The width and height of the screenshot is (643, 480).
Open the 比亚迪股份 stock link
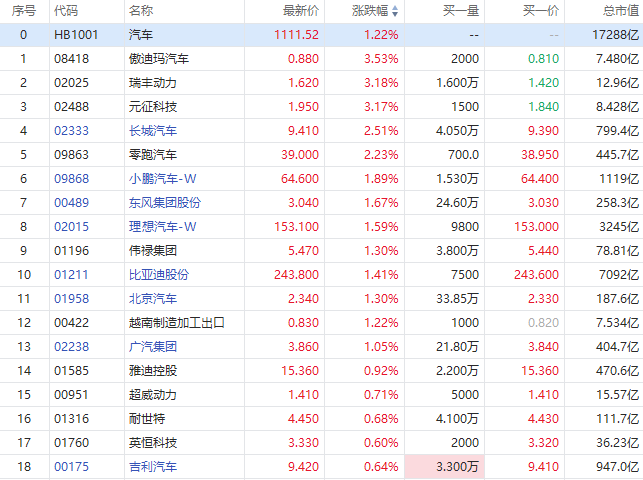pos(159,275)
